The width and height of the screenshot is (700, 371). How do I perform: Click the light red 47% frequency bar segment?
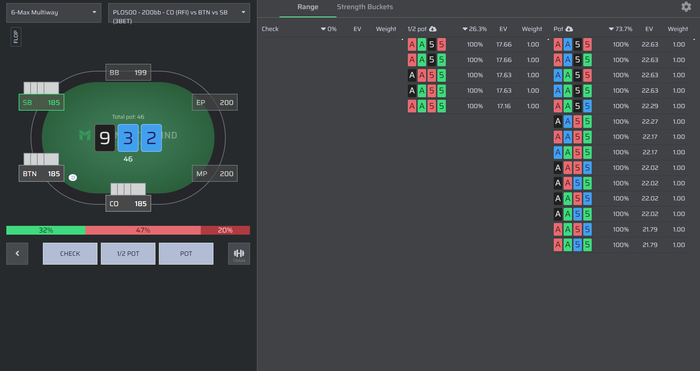(x=143, y=230)
